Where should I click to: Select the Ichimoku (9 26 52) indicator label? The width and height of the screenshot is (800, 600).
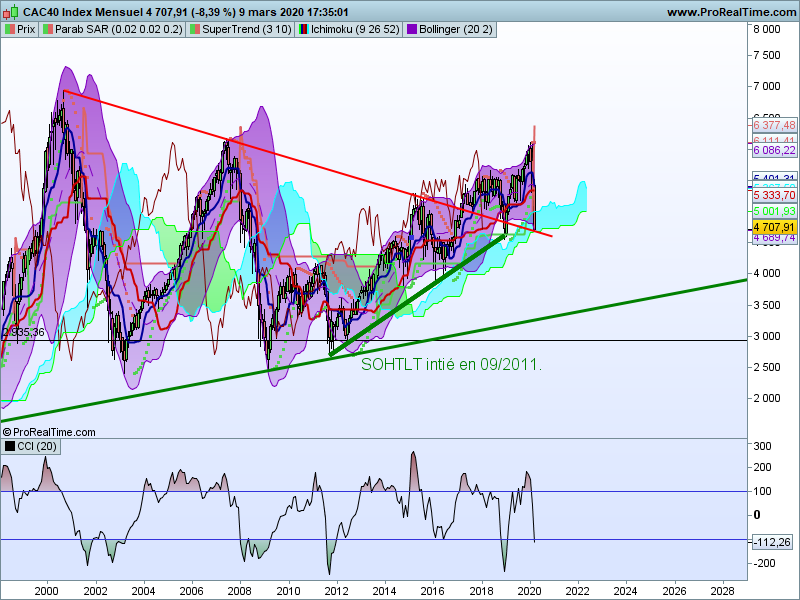tap(349, 30)
